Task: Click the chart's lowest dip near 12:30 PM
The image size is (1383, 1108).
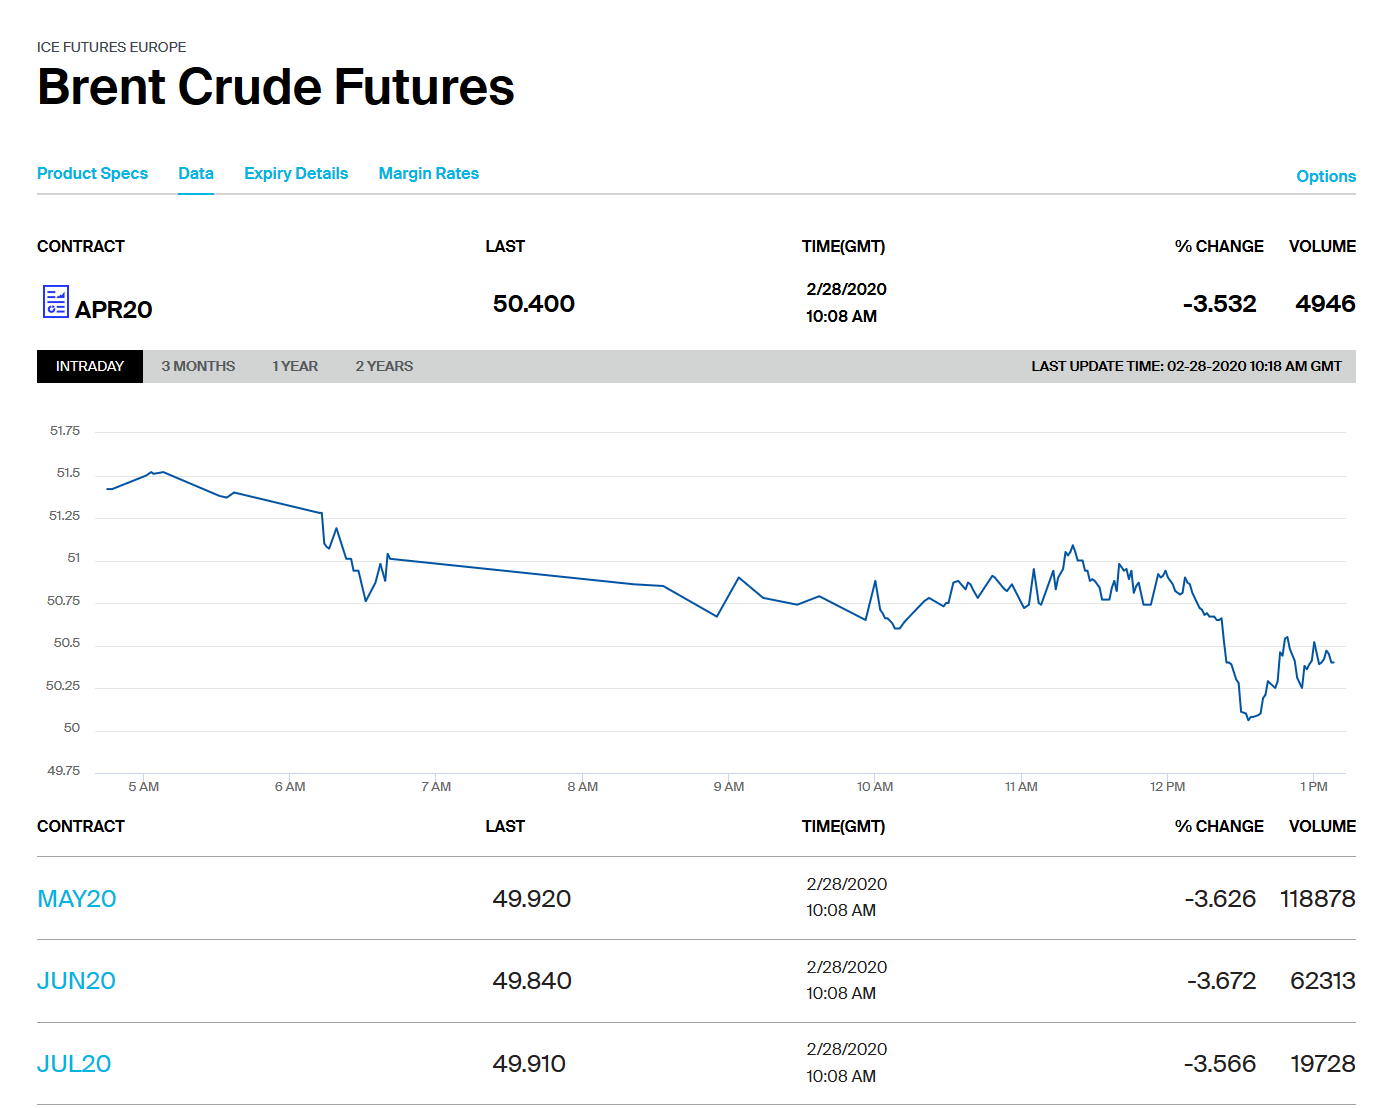Action: [x=1248, y=719]
